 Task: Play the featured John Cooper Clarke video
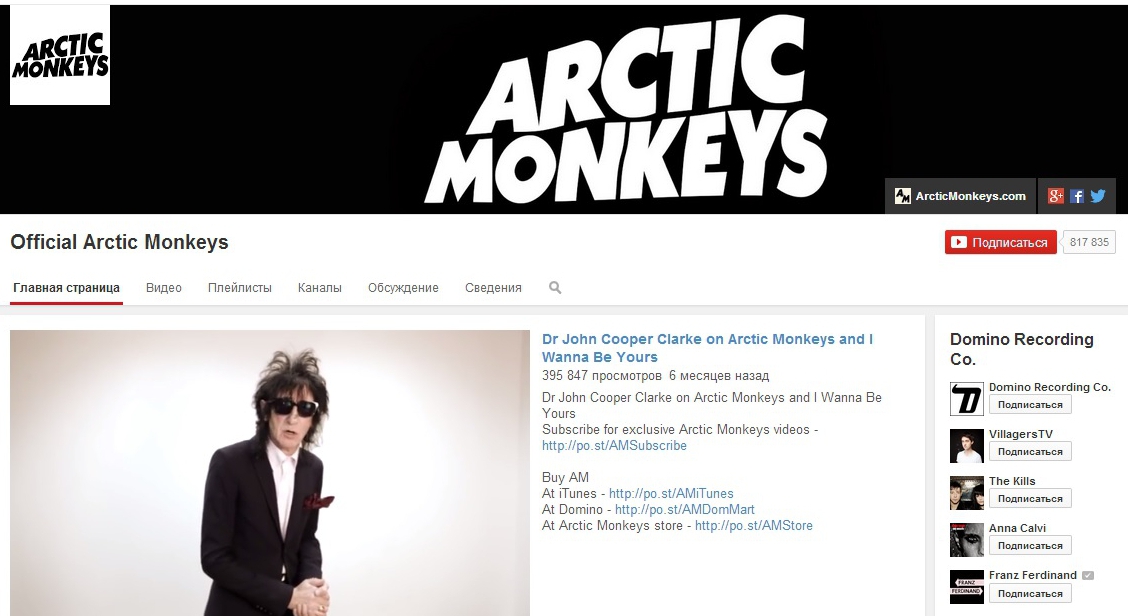point(270,473)
